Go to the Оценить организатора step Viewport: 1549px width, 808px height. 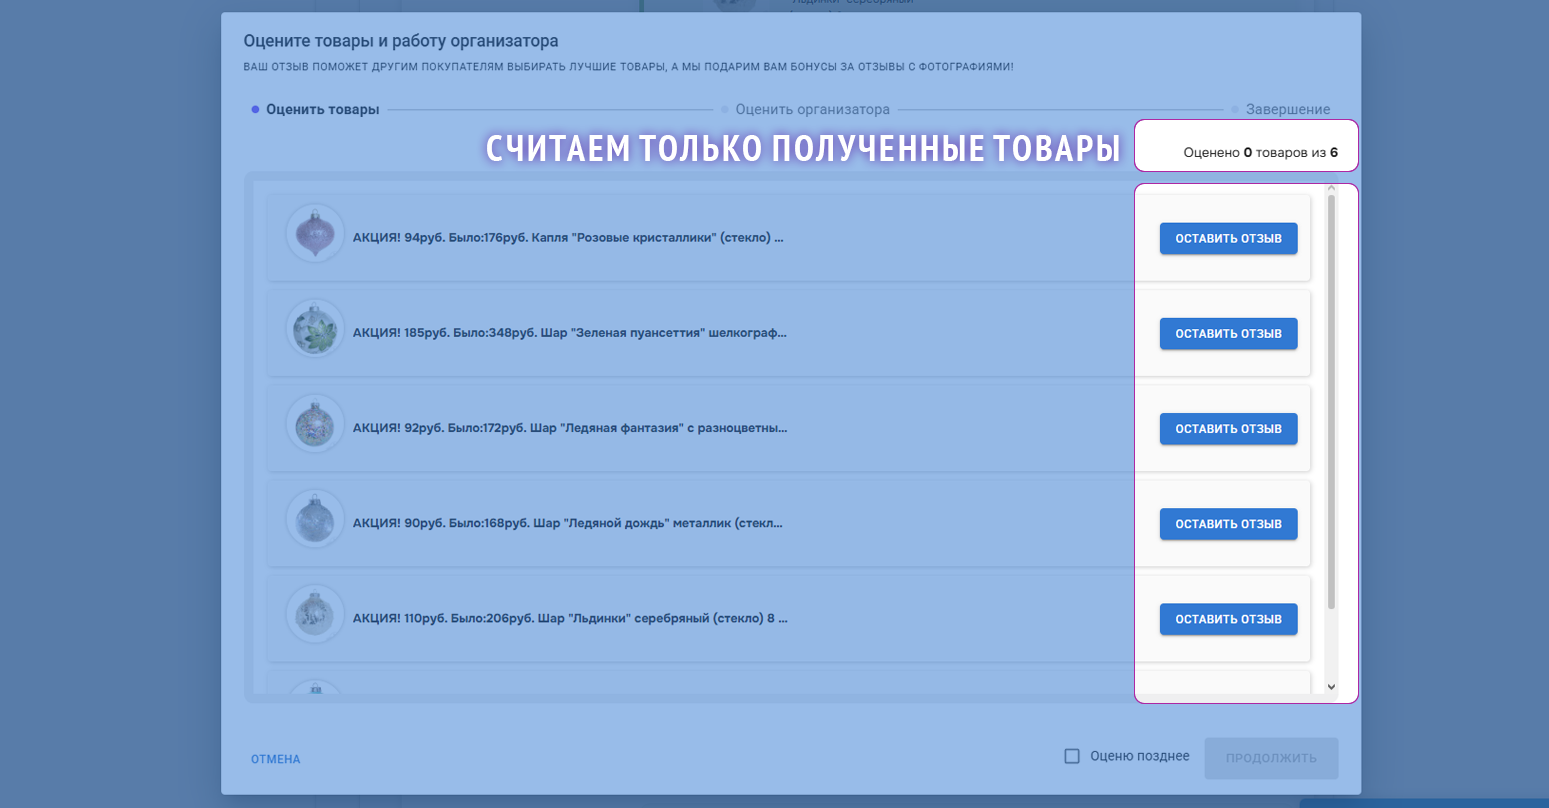(x=812, y=110)
